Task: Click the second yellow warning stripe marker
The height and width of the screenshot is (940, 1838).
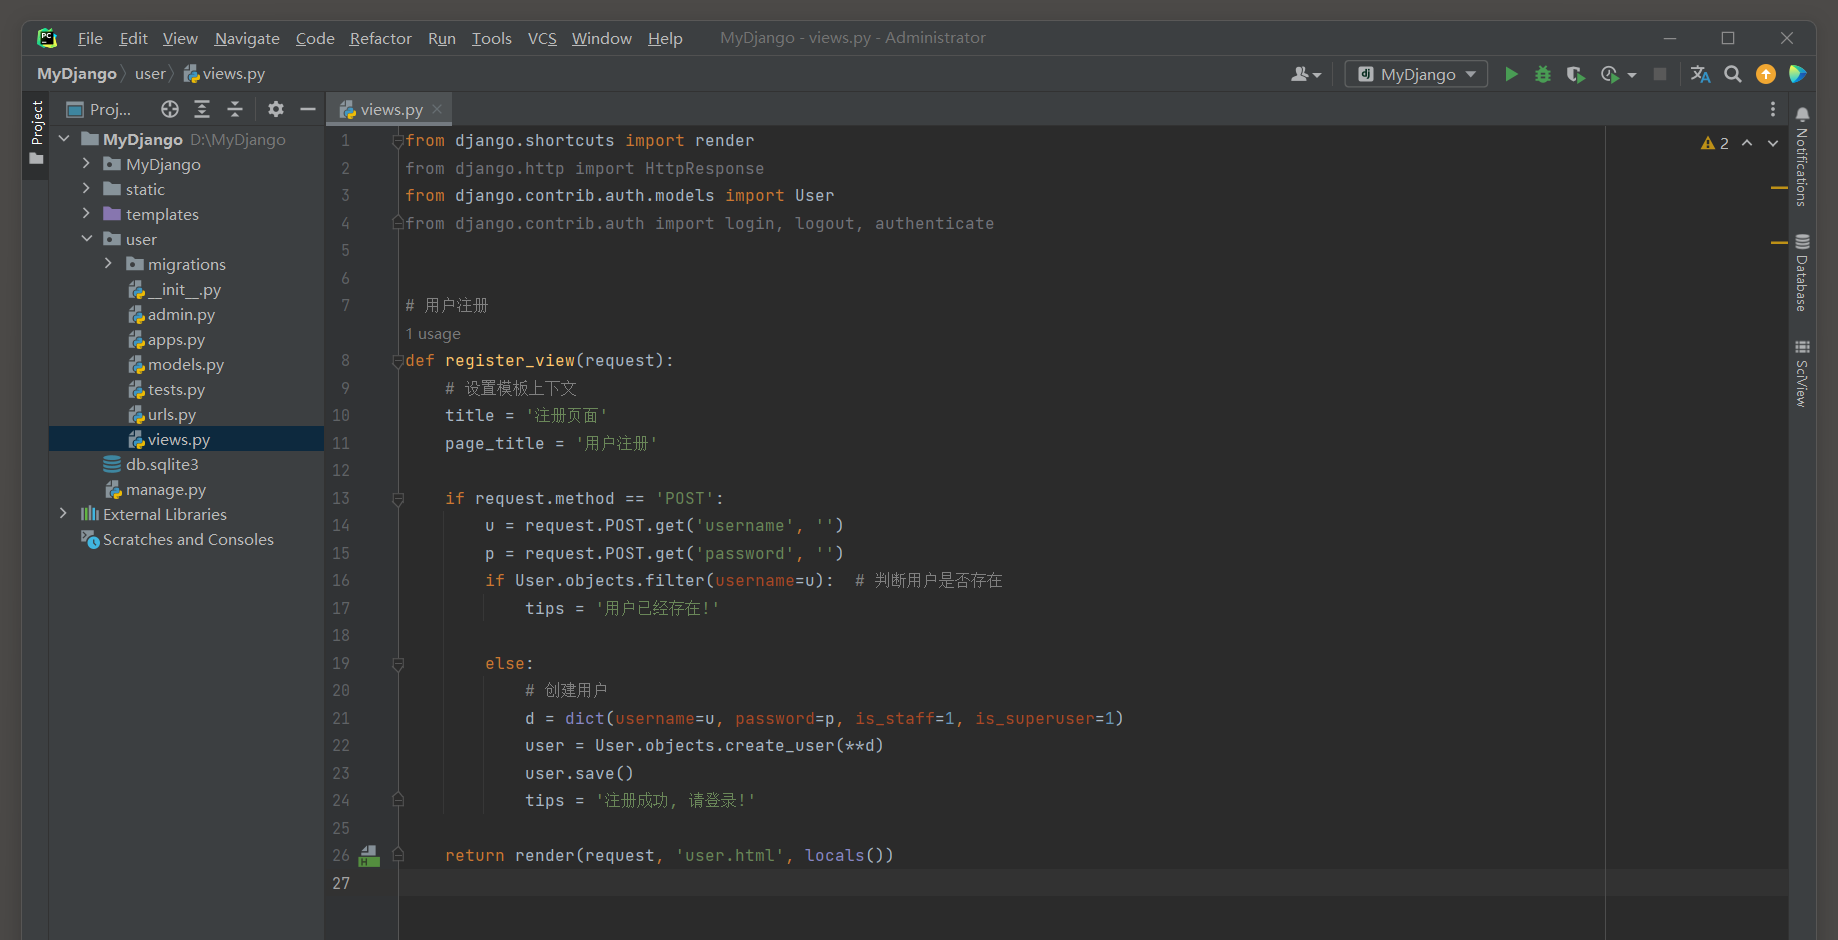Action: click(x=1779, y=242)
